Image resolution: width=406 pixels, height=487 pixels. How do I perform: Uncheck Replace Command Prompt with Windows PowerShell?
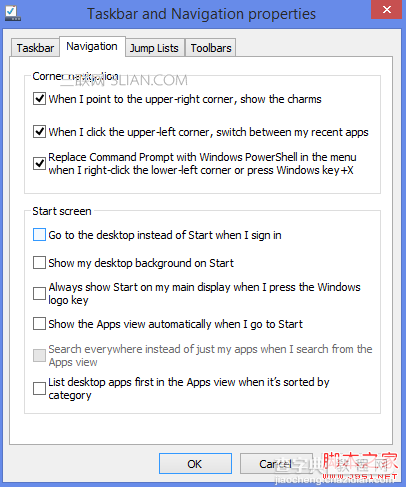click(39, 163)
